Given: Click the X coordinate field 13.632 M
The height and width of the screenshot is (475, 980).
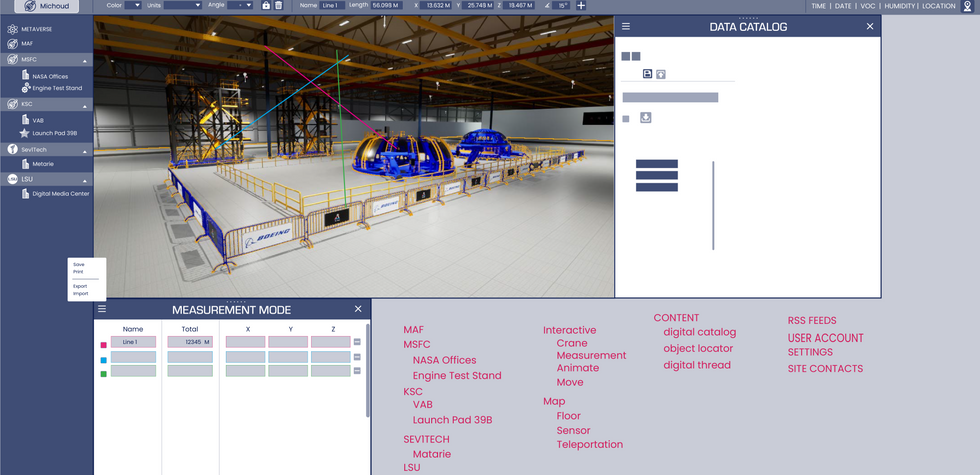Looking at the screenshot, I should coord(434,5).
